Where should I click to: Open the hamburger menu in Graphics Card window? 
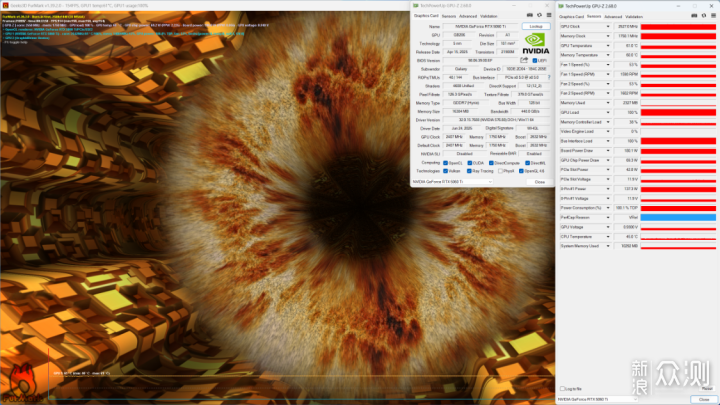(549, 16)
